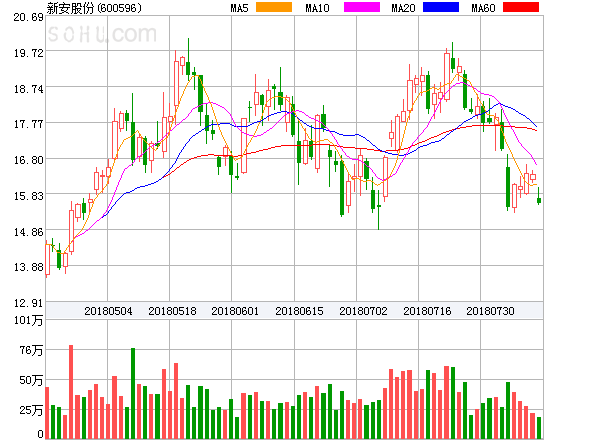The image size is (600, 440).
Task: Click the 20180518 date label
Action: coord(172,311)
